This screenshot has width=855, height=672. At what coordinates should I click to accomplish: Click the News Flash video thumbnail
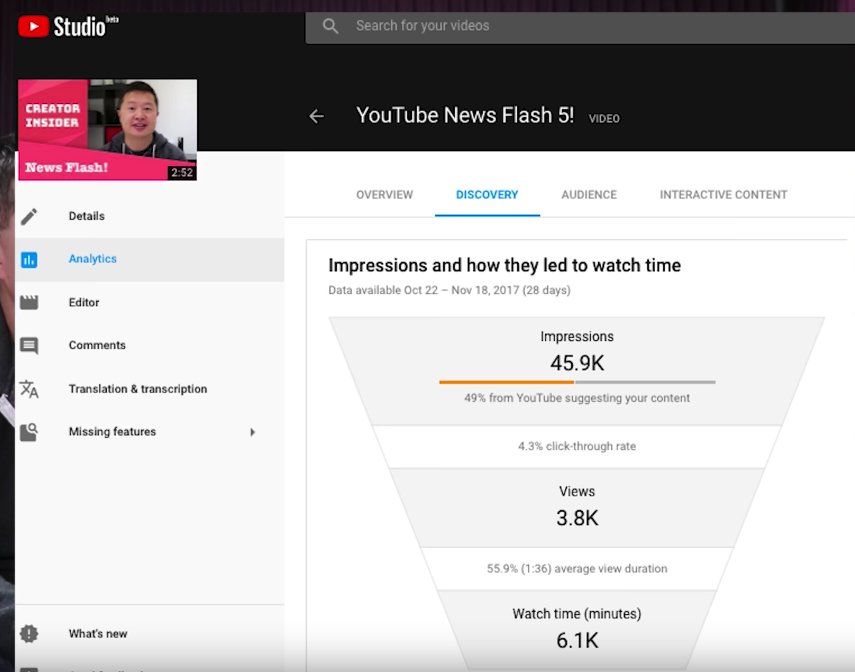pos(107,130)
